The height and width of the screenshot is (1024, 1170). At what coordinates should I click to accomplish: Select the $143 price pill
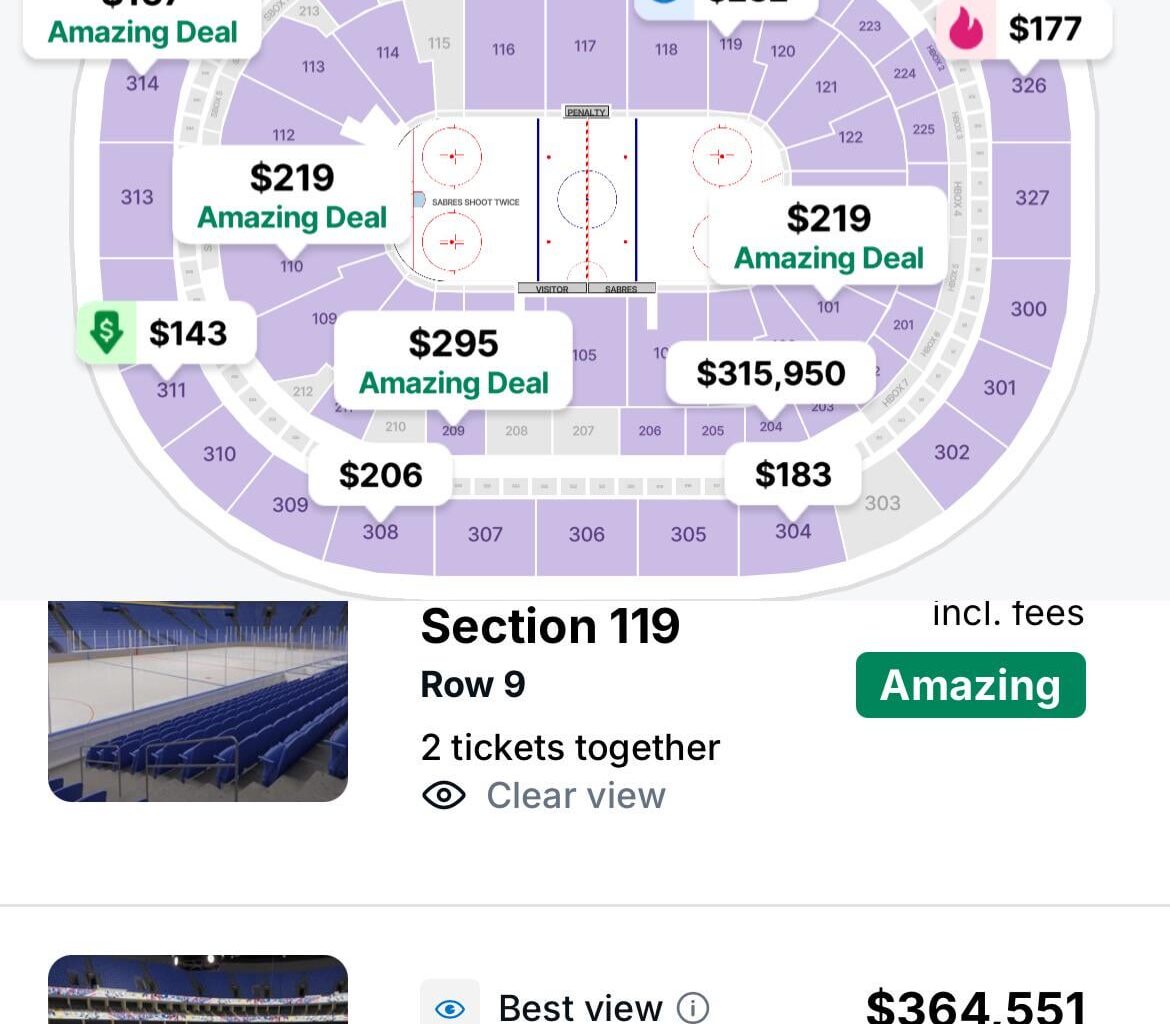tap(192, 332)
